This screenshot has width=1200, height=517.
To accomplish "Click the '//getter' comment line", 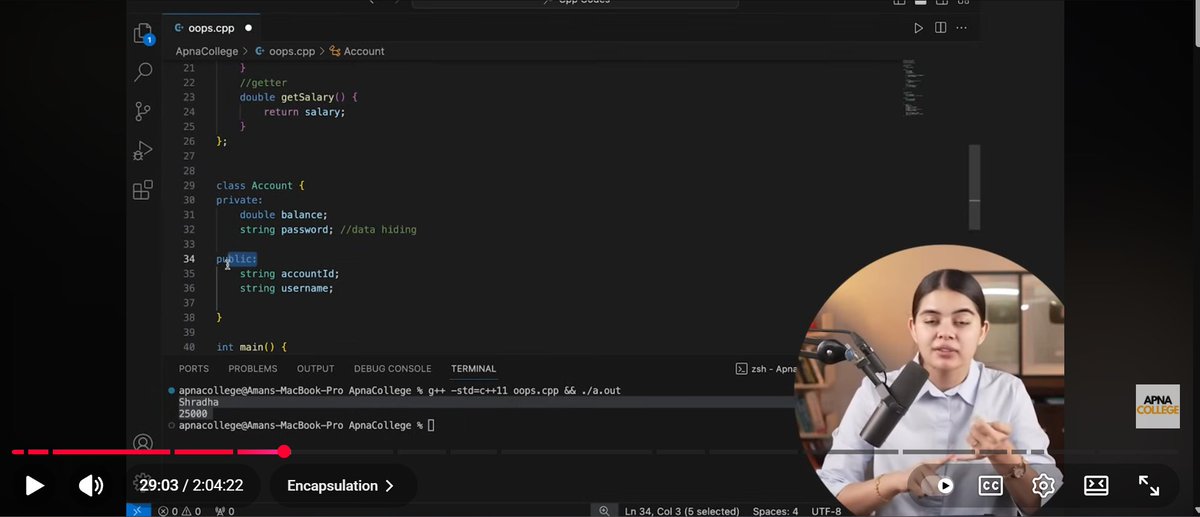I will (263, 82).
